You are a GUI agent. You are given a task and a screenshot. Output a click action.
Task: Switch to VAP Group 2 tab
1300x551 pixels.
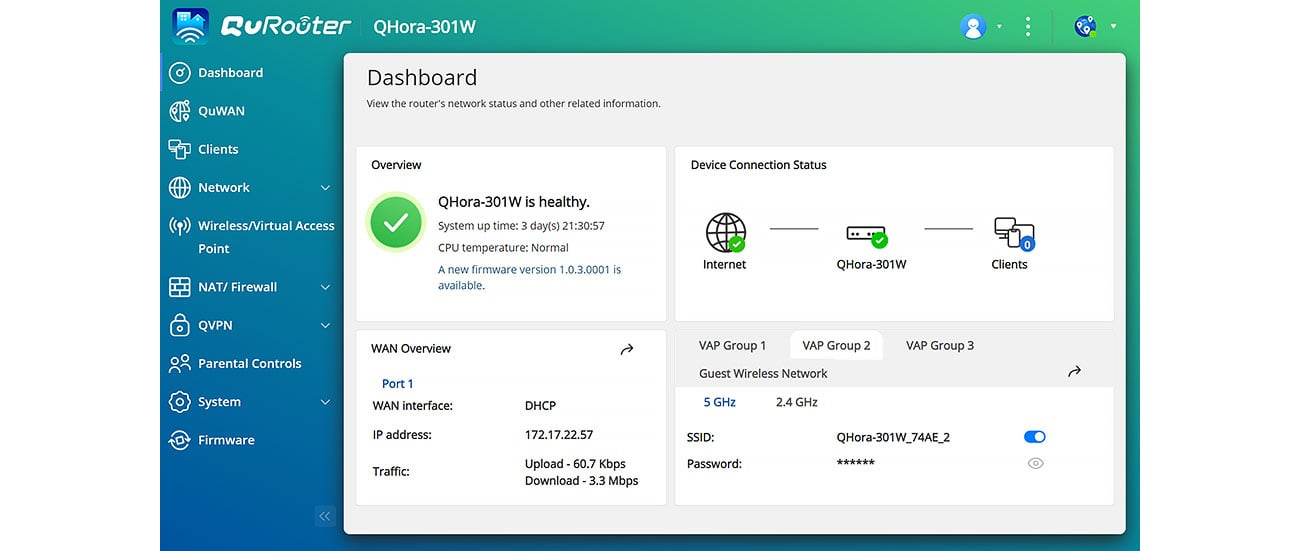coord(836,345)
